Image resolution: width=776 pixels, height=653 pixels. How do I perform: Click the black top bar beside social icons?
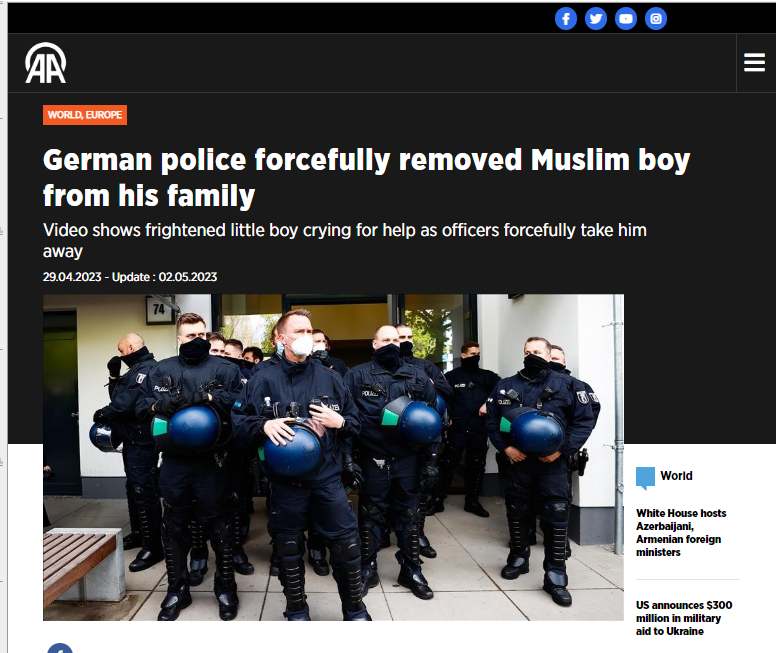click(x=277, y=19)
